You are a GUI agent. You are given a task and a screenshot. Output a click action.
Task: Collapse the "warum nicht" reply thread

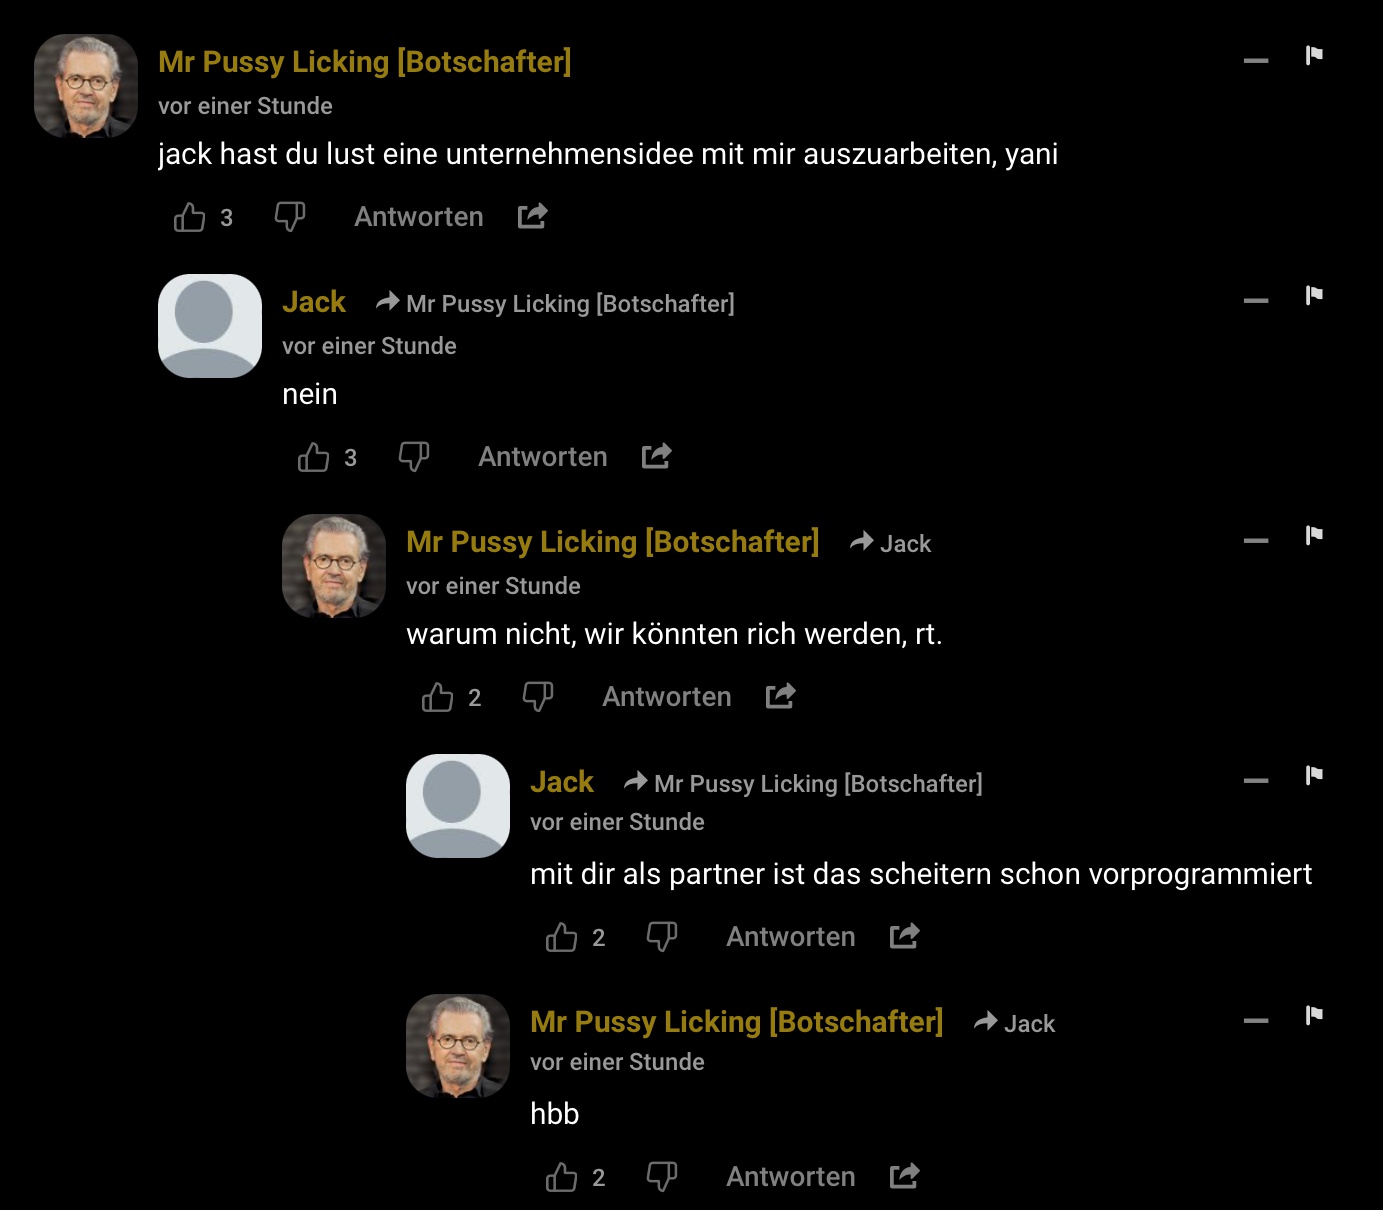tap(1256, 541)
